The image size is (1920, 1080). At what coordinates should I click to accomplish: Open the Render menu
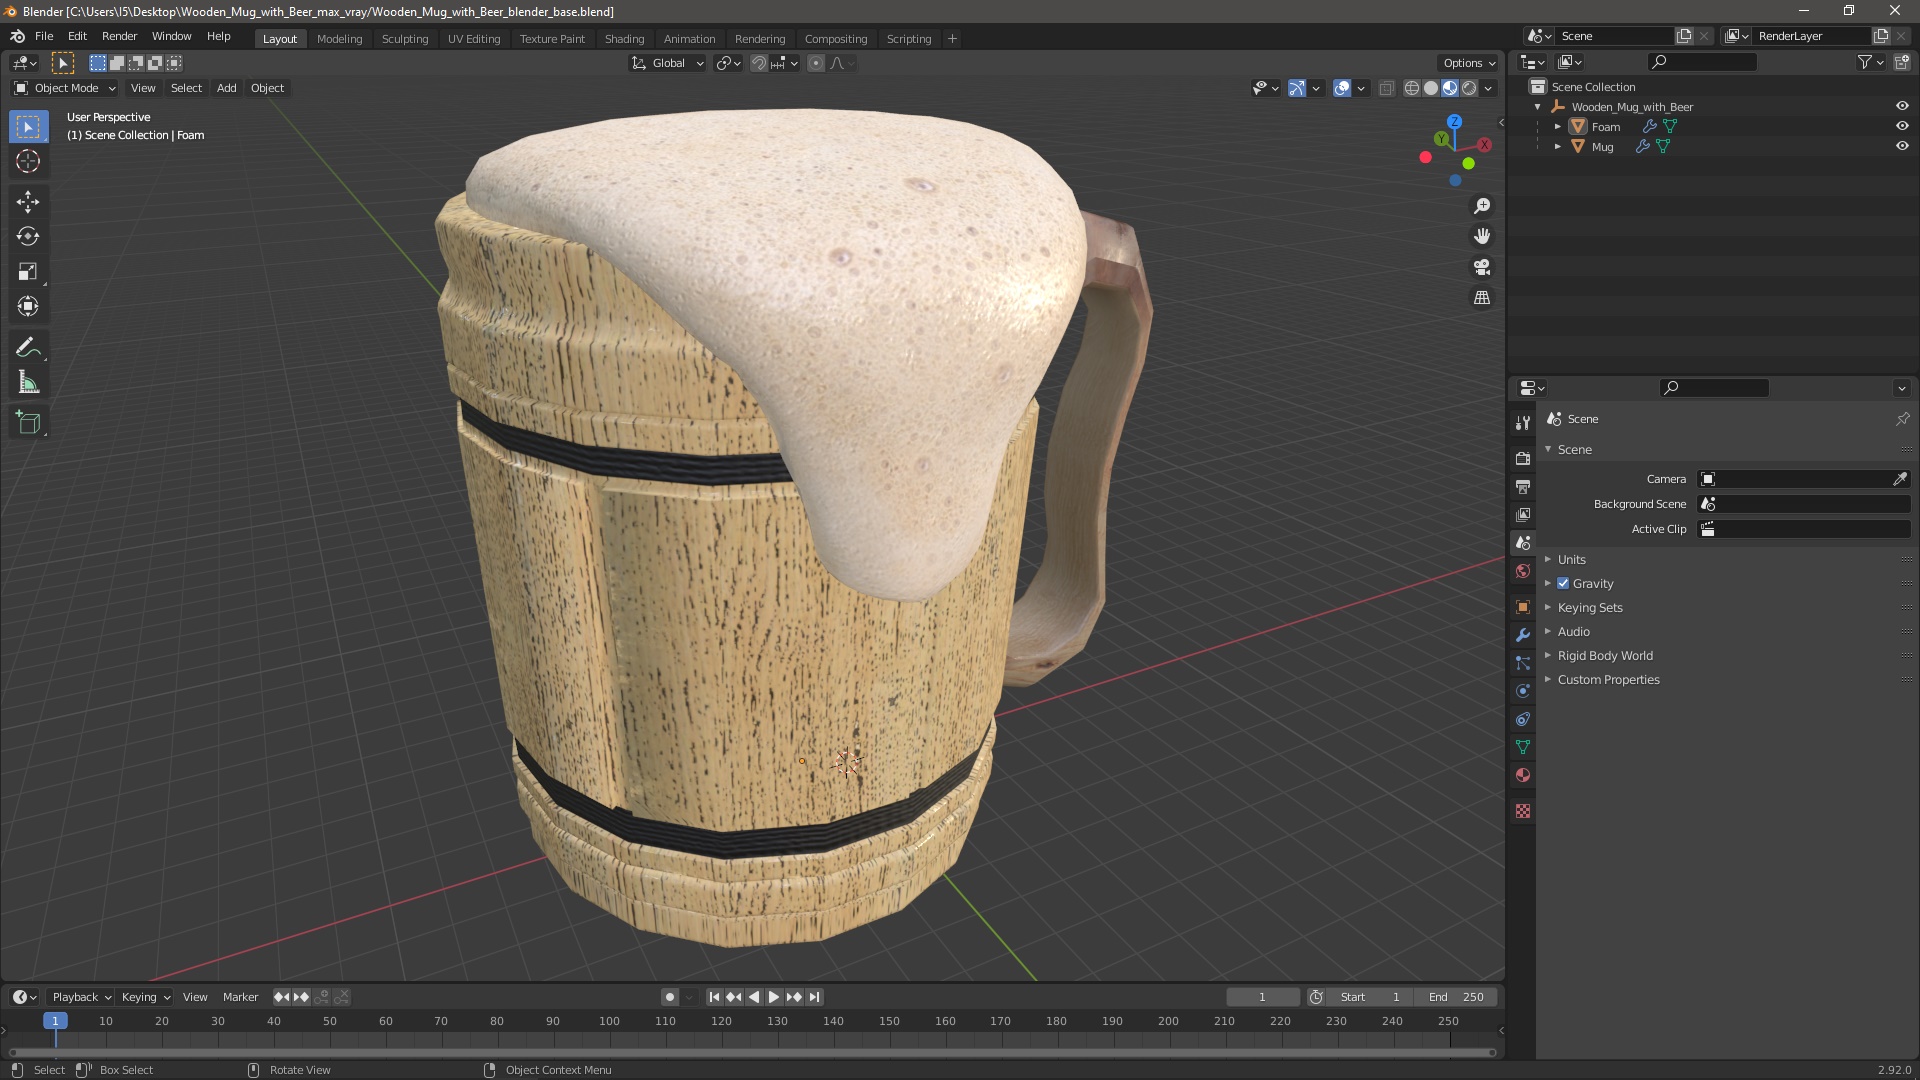click(119, 36)
